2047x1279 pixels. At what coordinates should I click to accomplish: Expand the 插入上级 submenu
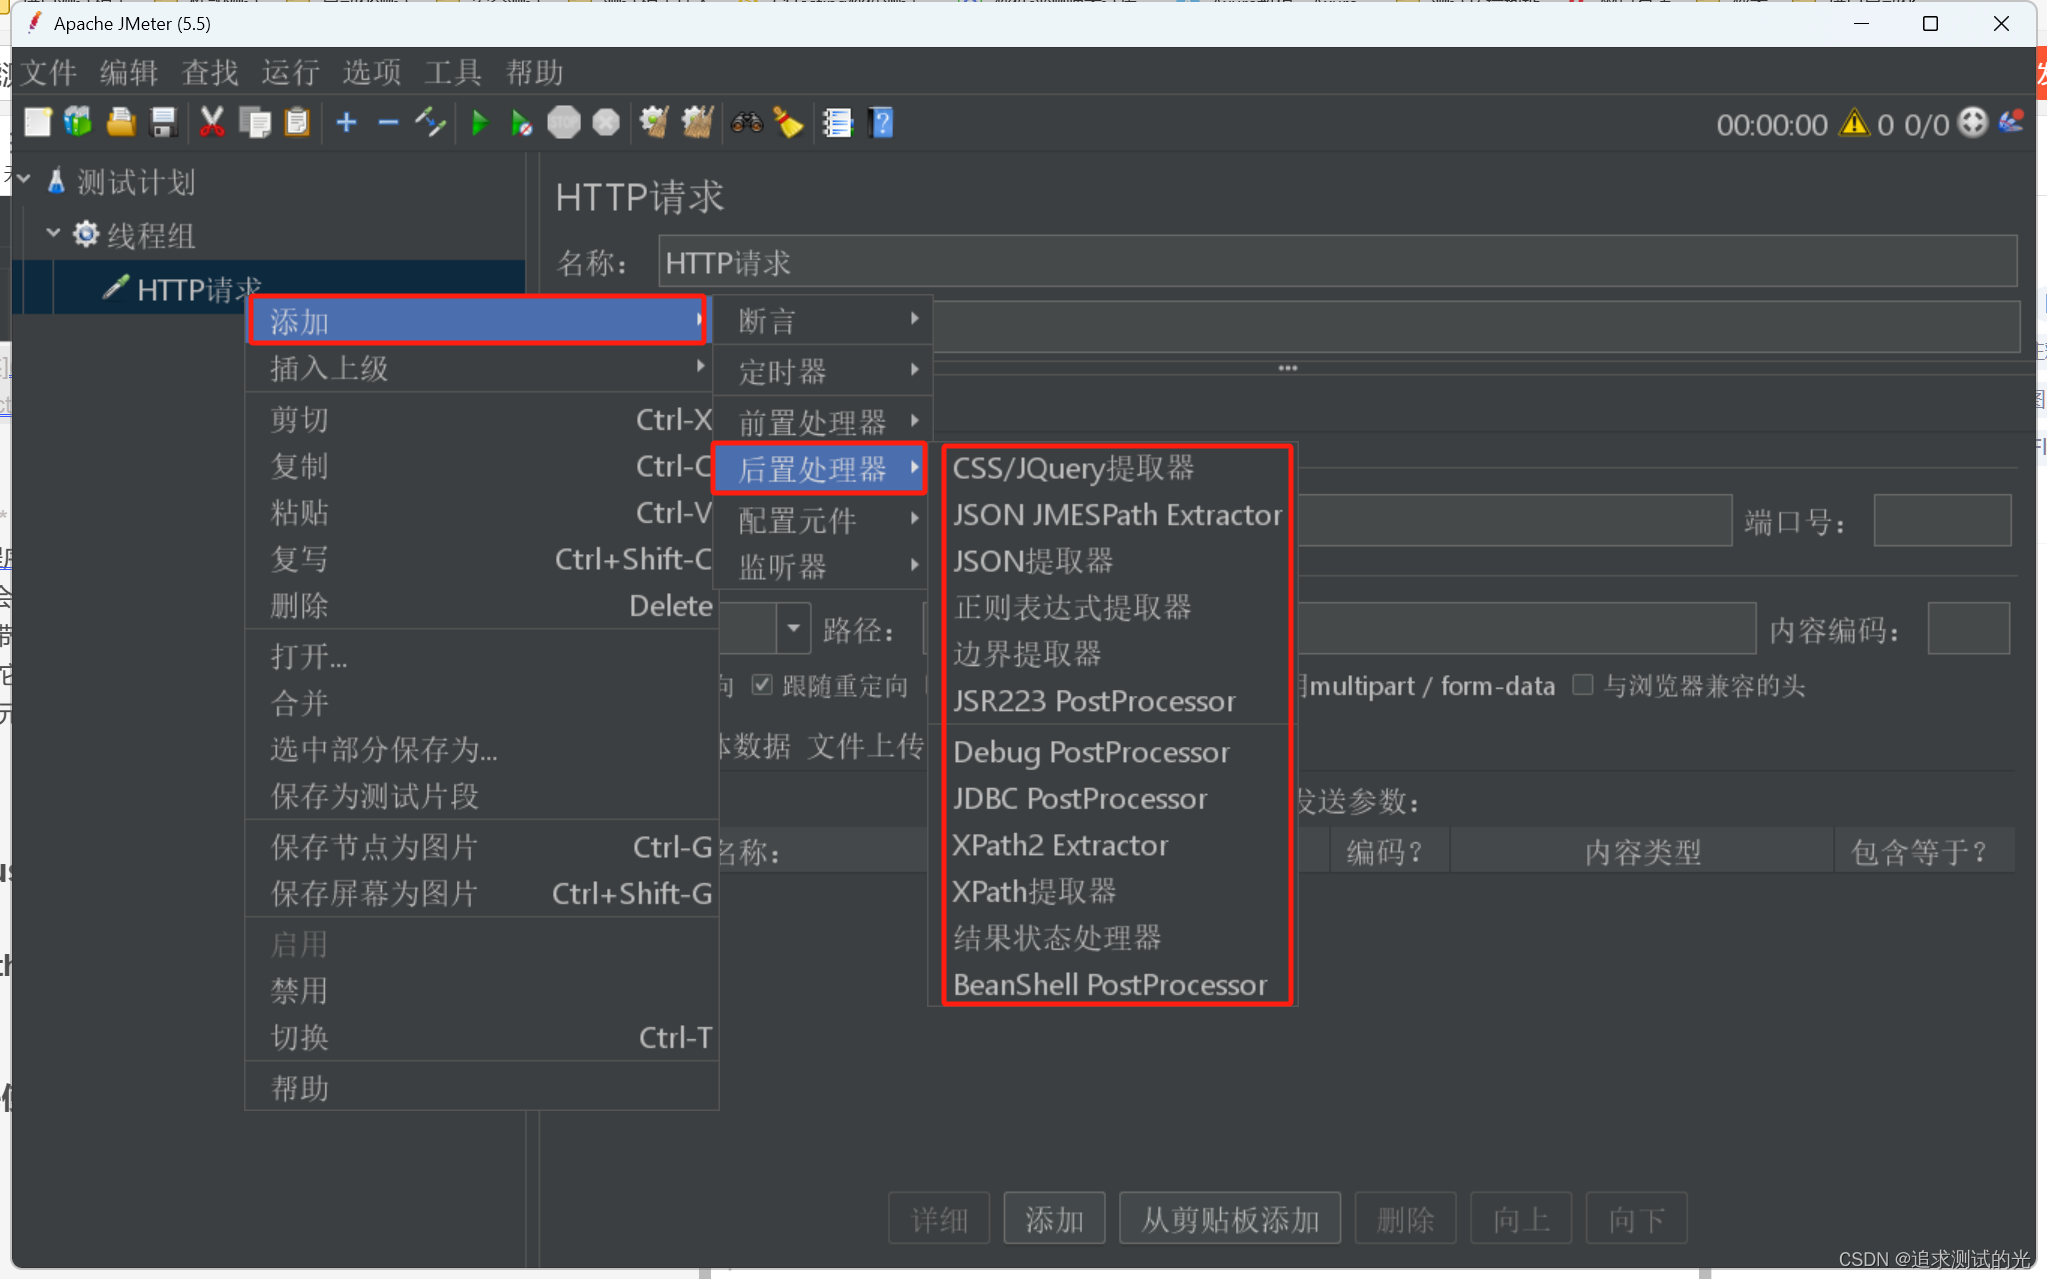[x=480, y=368]
